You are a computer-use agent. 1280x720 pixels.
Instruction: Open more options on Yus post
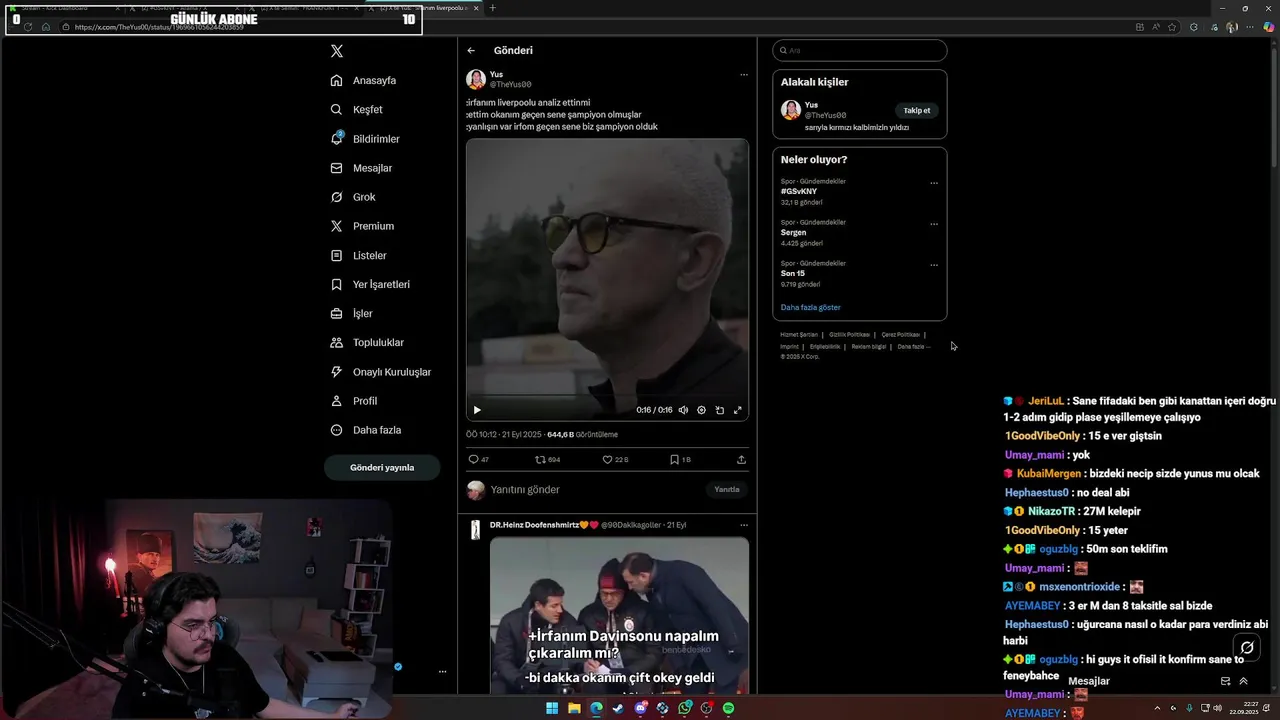point(743,74)
